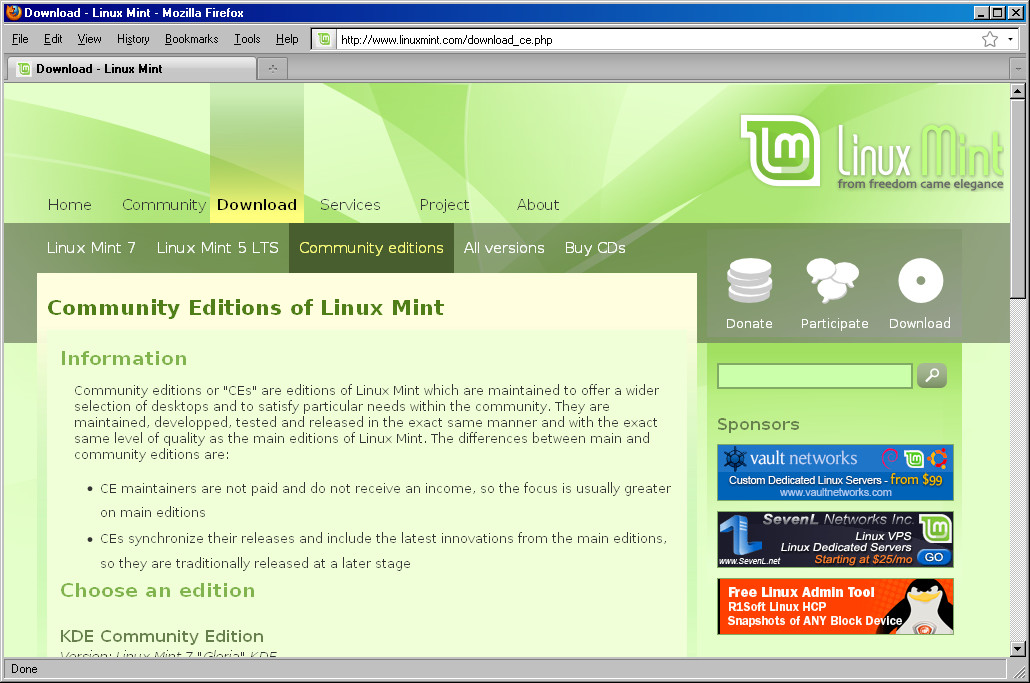1030x683 pixels.
Task: Click the GO button on SevenL ad
Action: point(933,557)
